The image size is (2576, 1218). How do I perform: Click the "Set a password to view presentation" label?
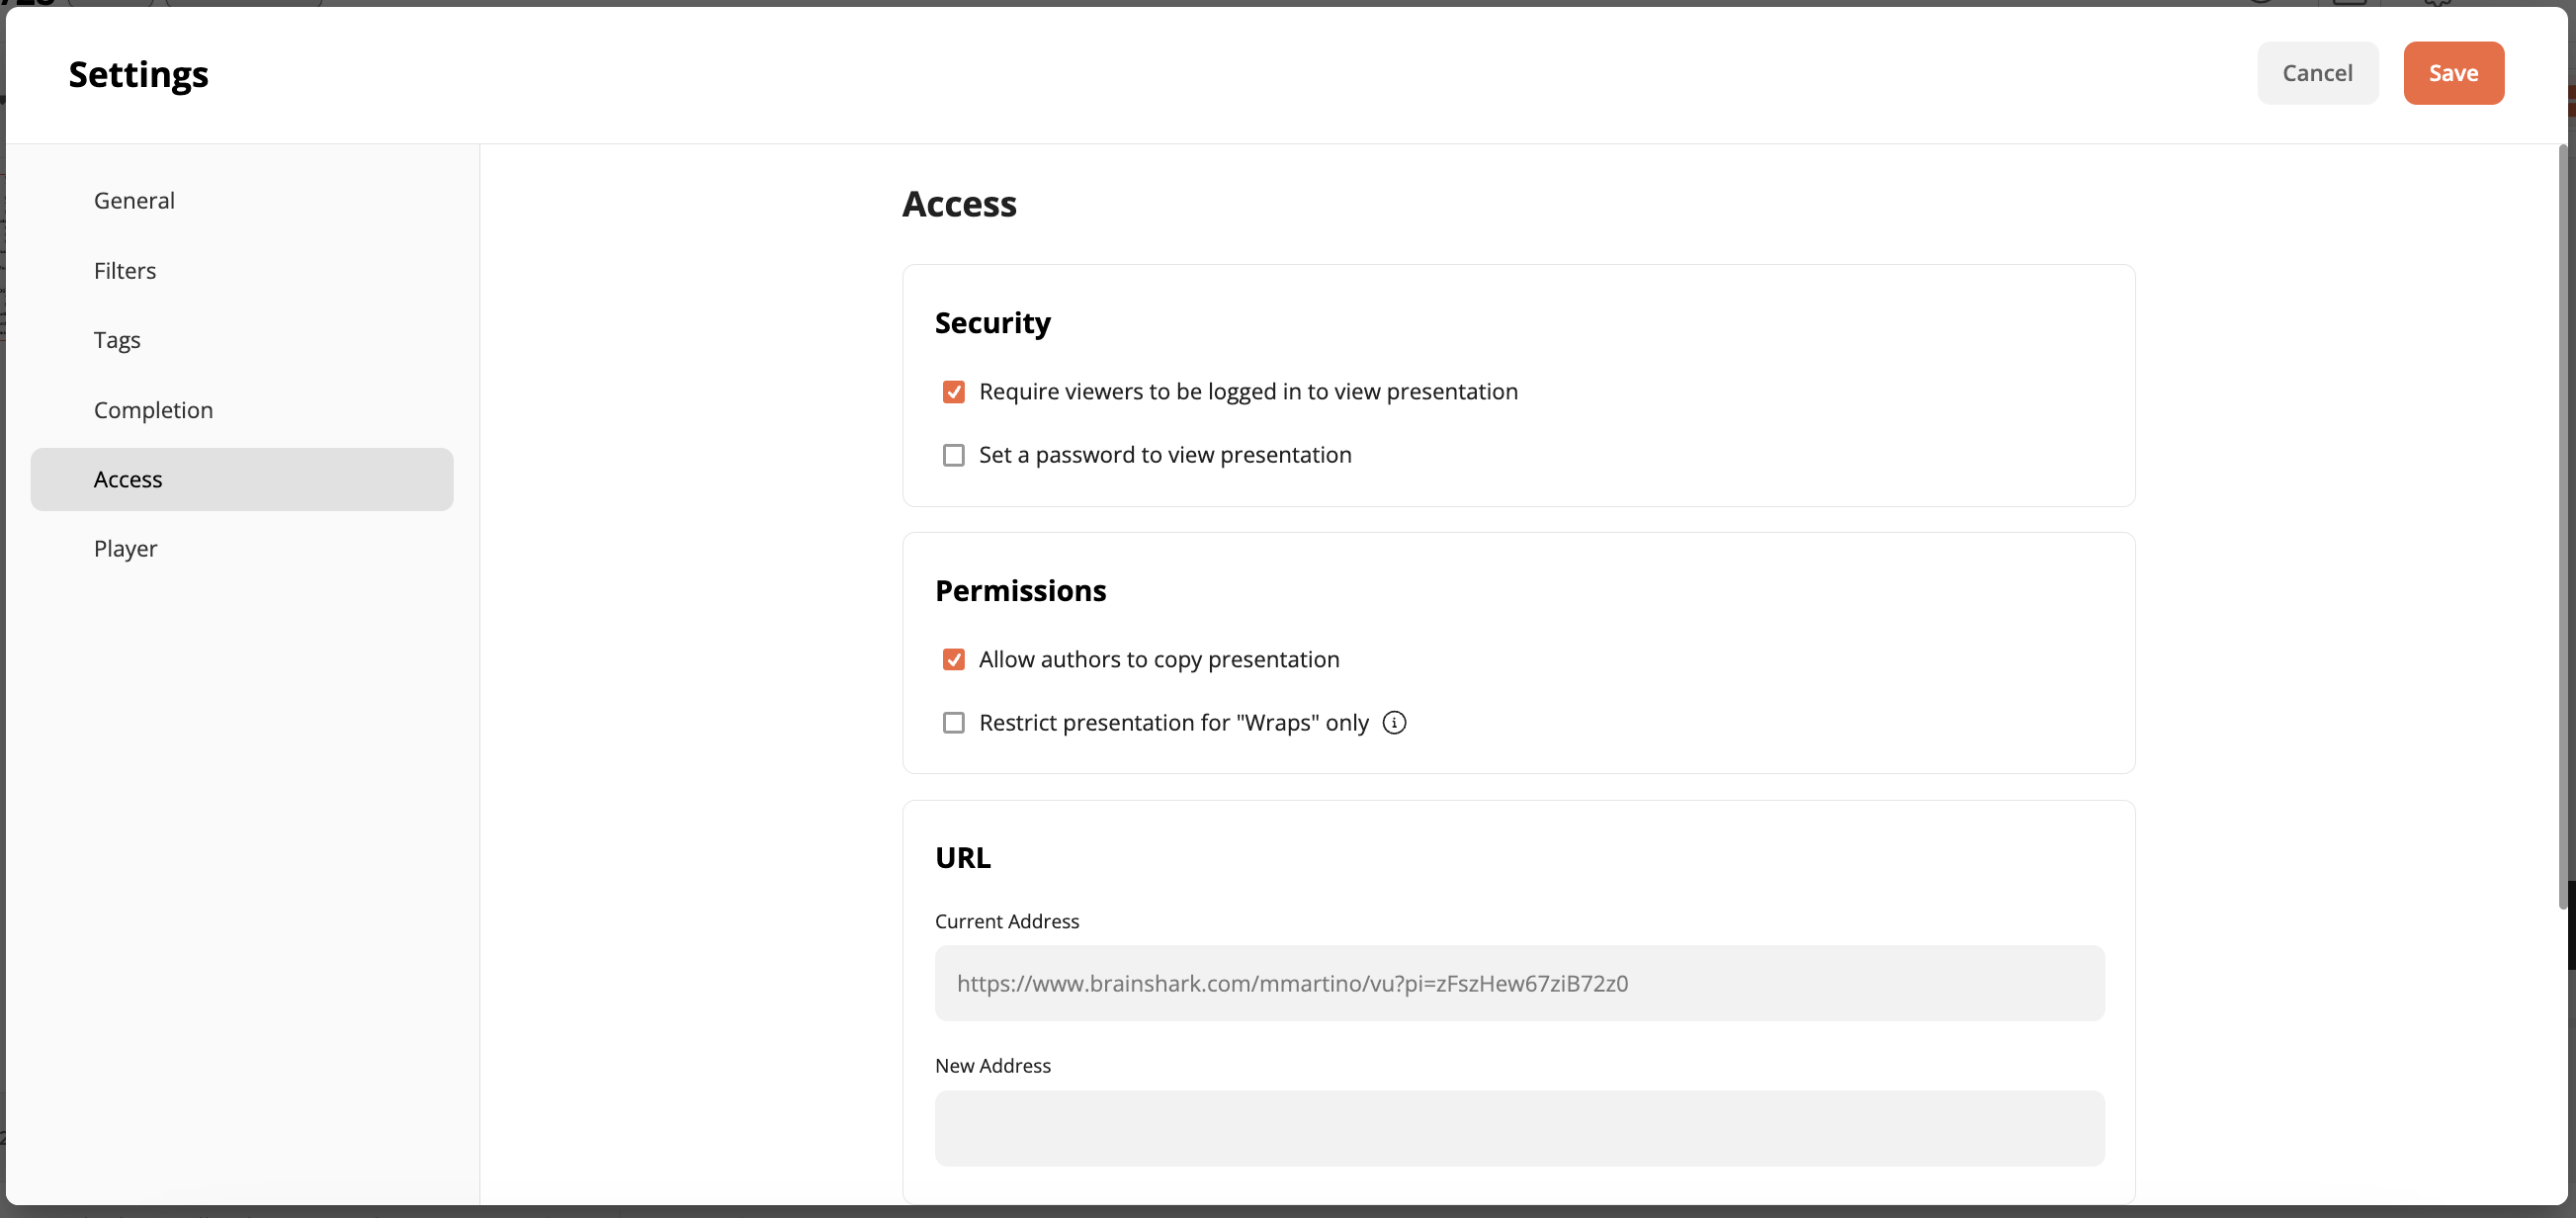pyautogui.click(x=1165, y=455)
